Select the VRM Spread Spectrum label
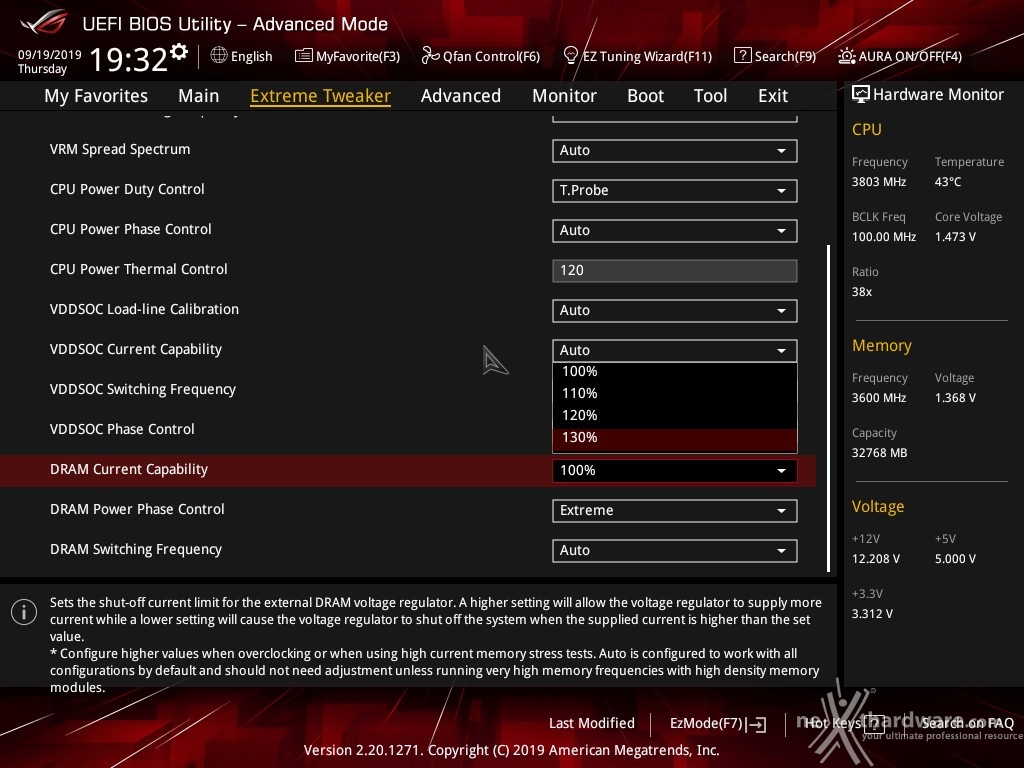1024x768 pixels. coord(120,150)
